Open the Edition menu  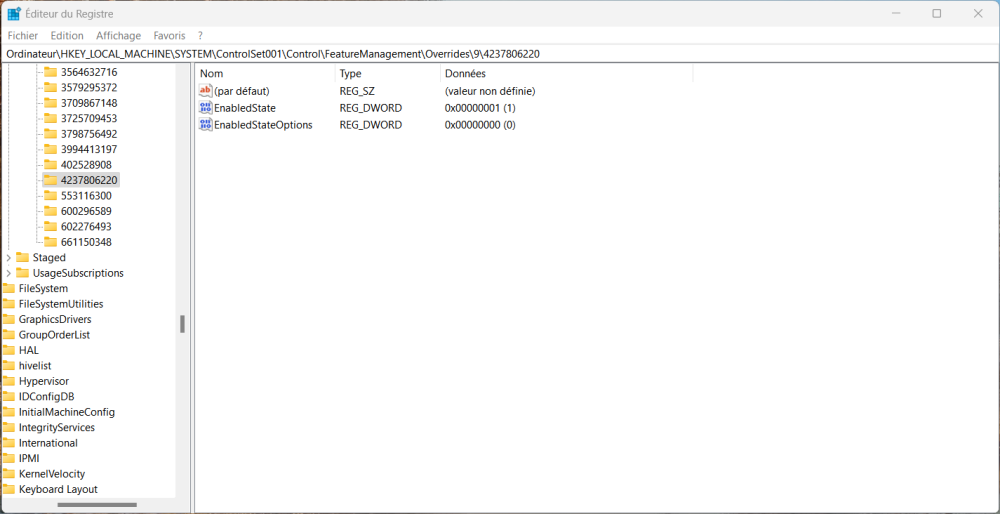pyautogui.click(x=67, y=36)
